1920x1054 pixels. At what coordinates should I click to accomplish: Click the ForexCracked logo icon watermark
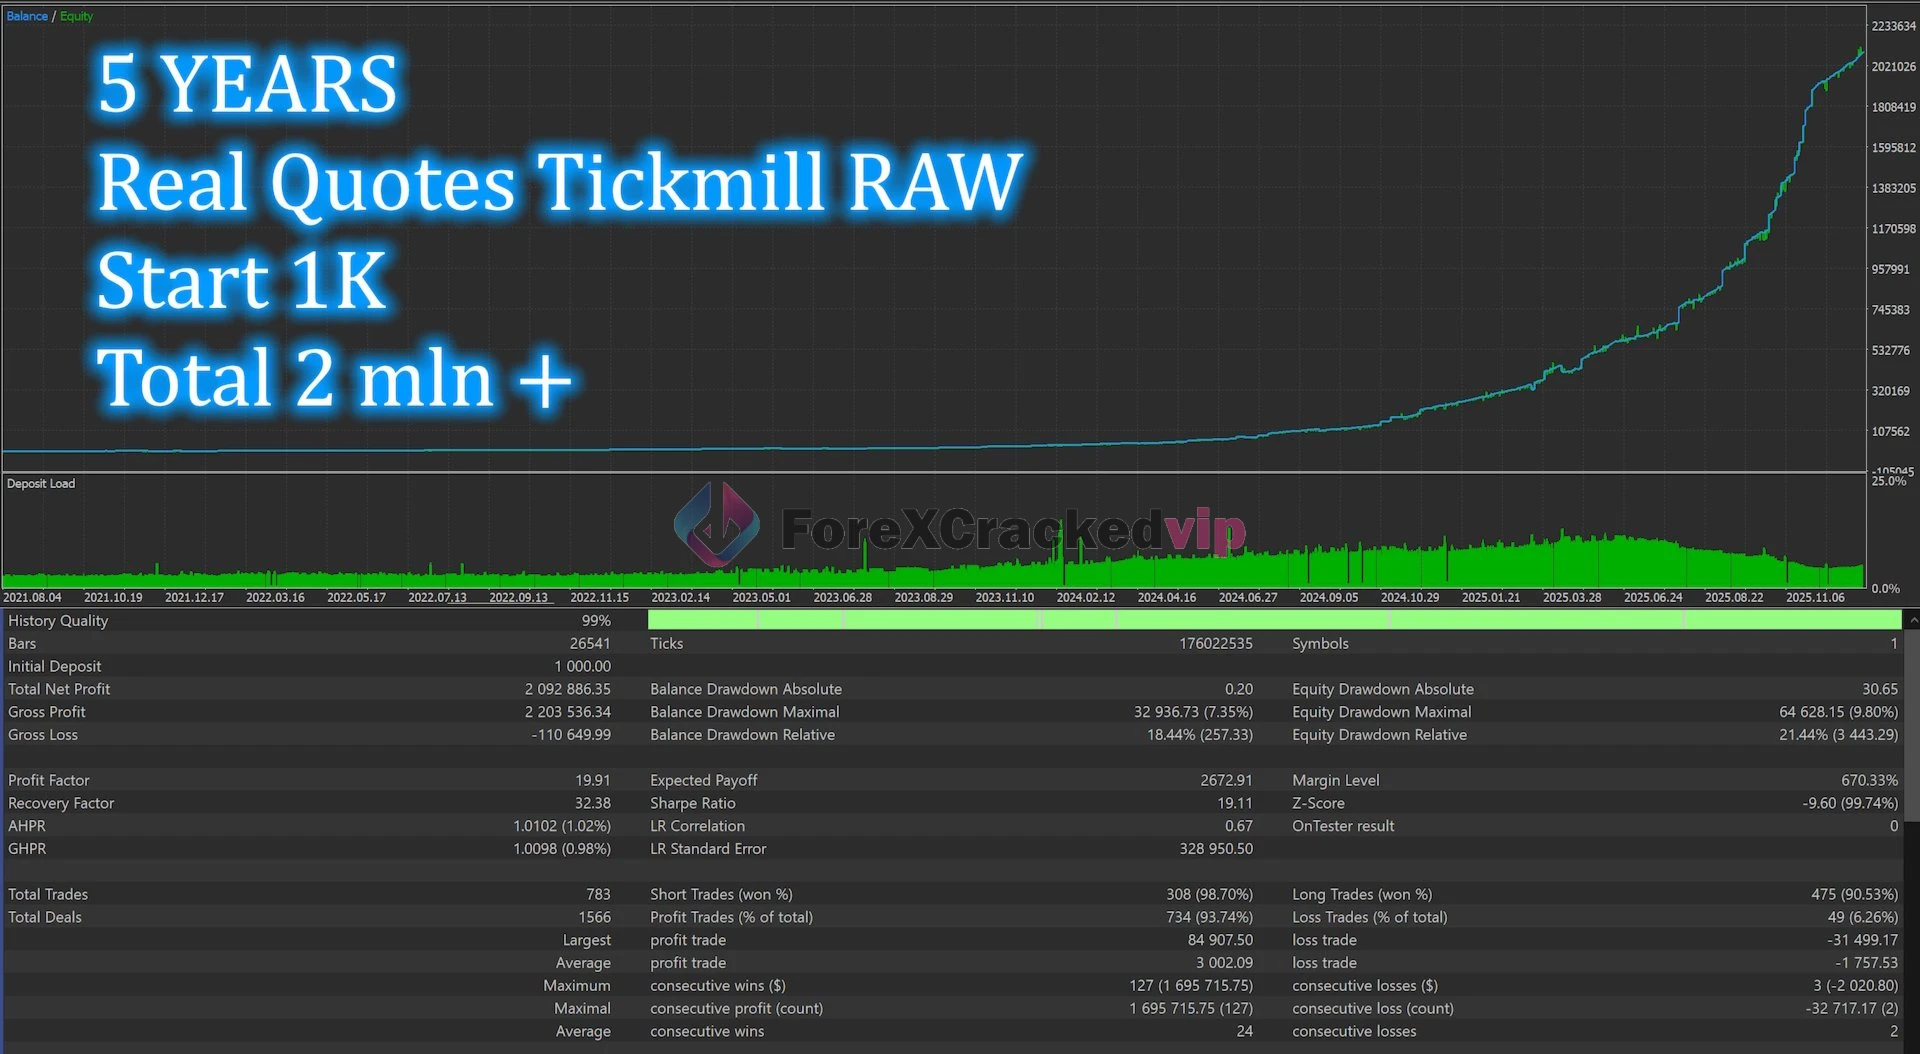(716, 525)
